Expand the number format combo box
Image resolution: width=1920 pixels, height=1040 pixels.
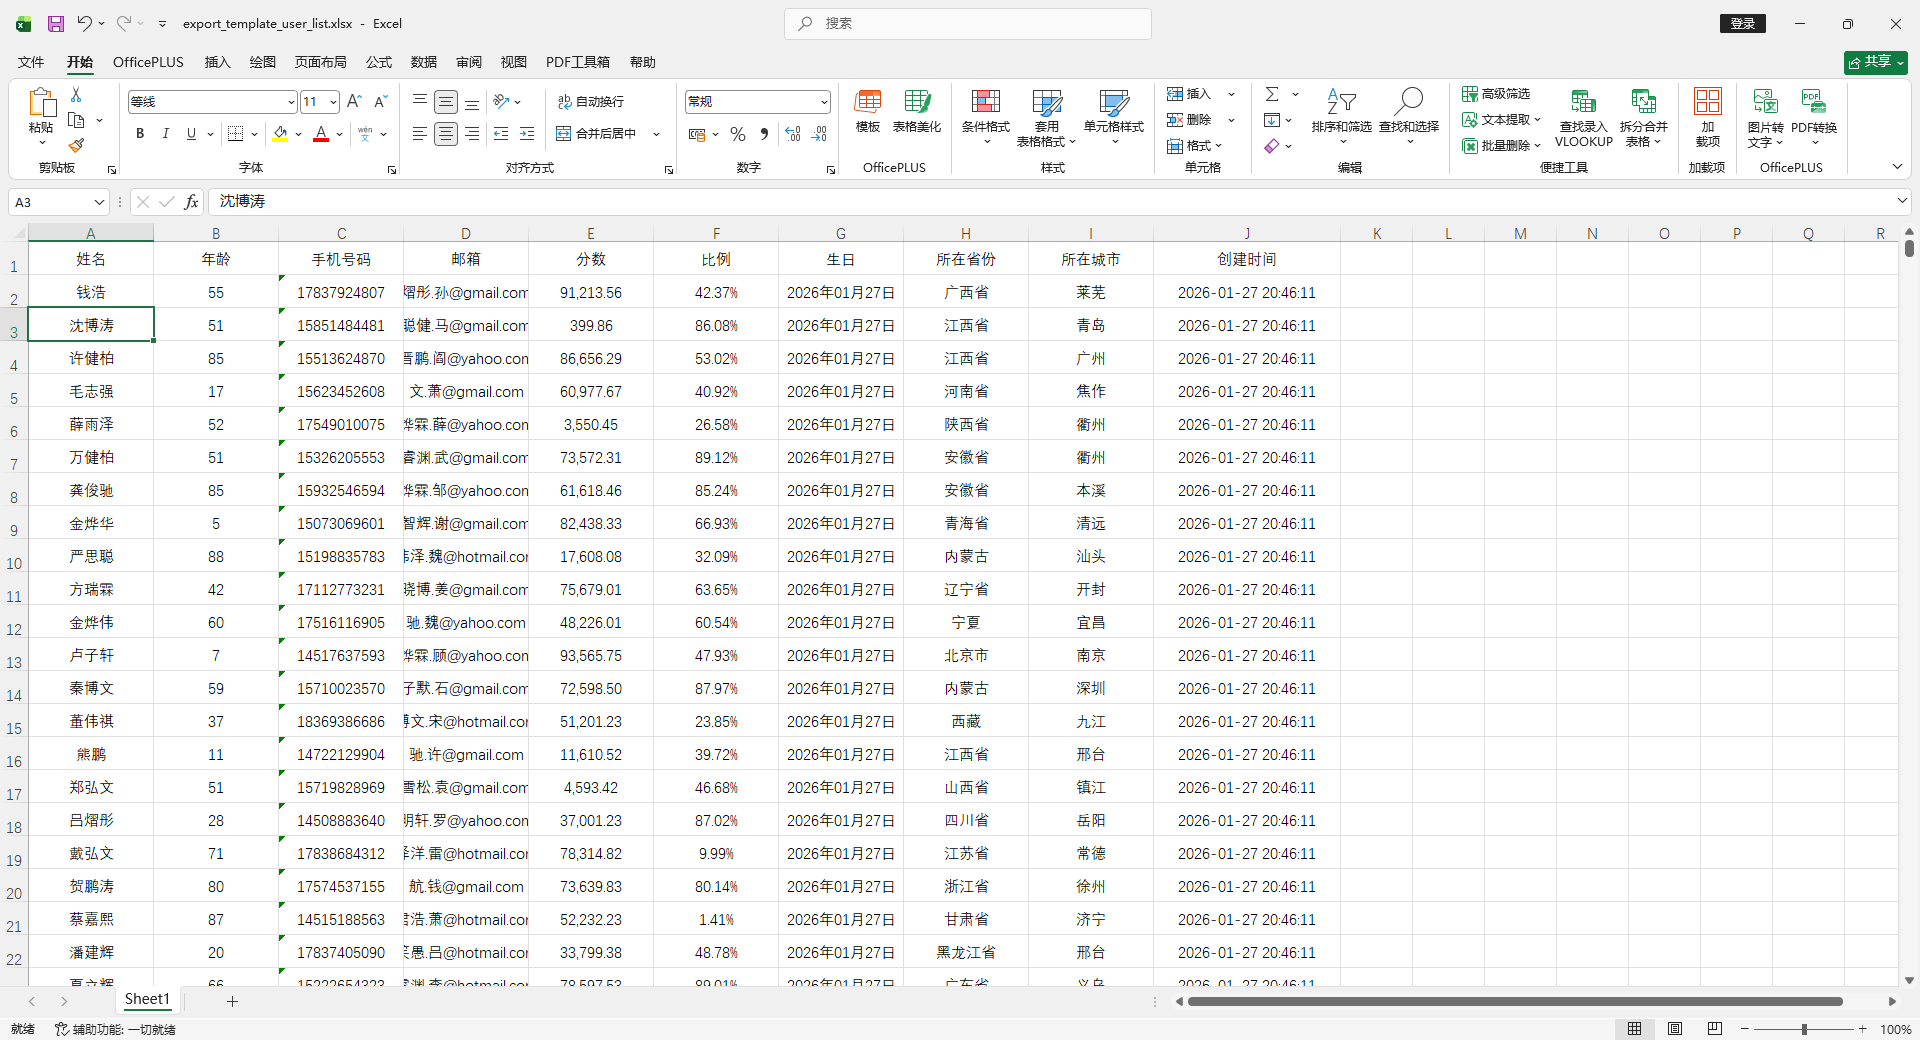(x=824, y=102)
